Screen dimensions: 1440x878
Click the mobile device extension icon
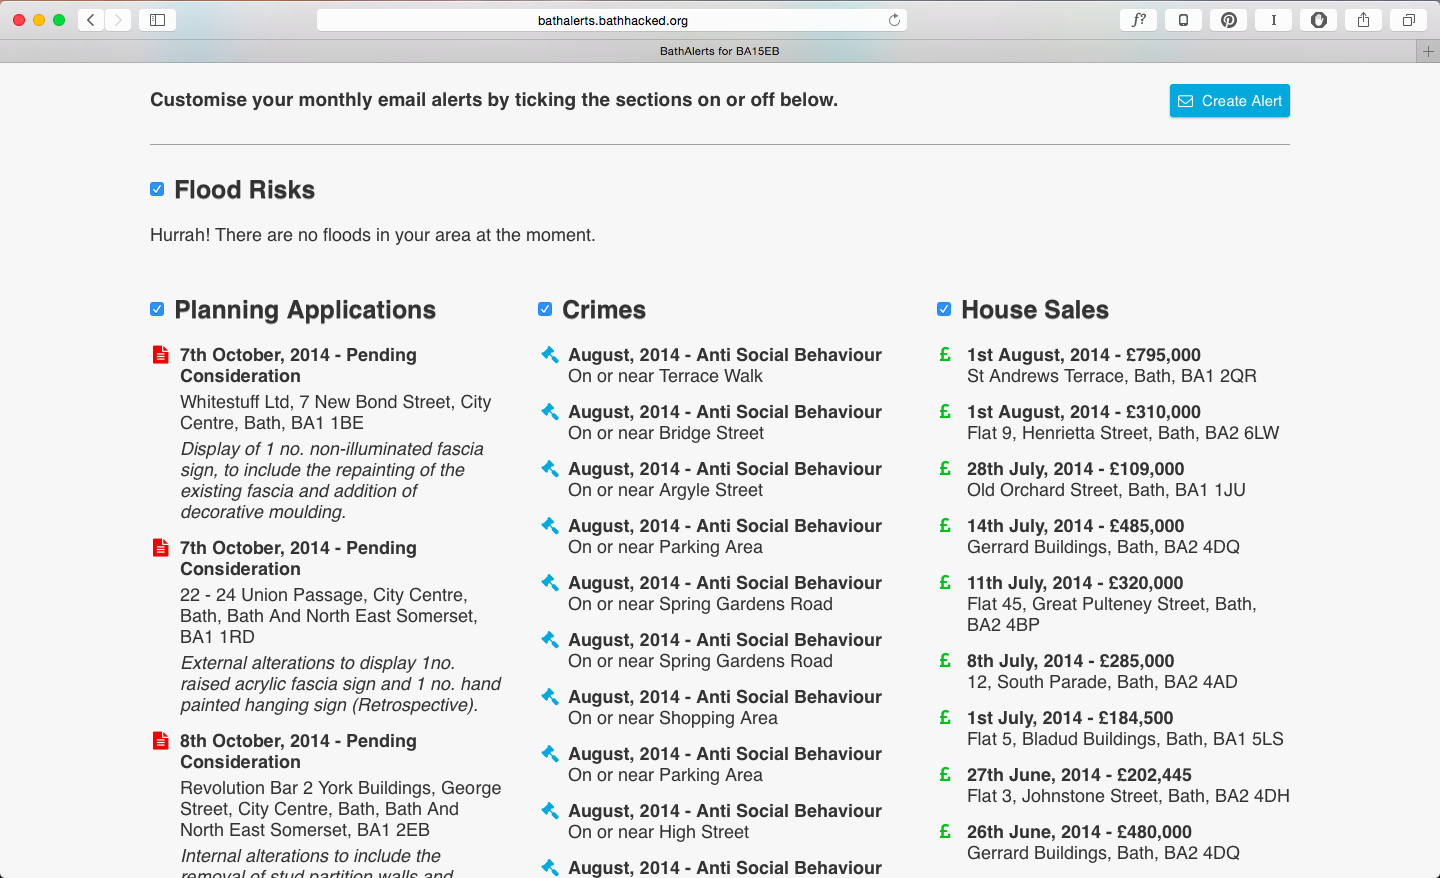pos(1183,20)
